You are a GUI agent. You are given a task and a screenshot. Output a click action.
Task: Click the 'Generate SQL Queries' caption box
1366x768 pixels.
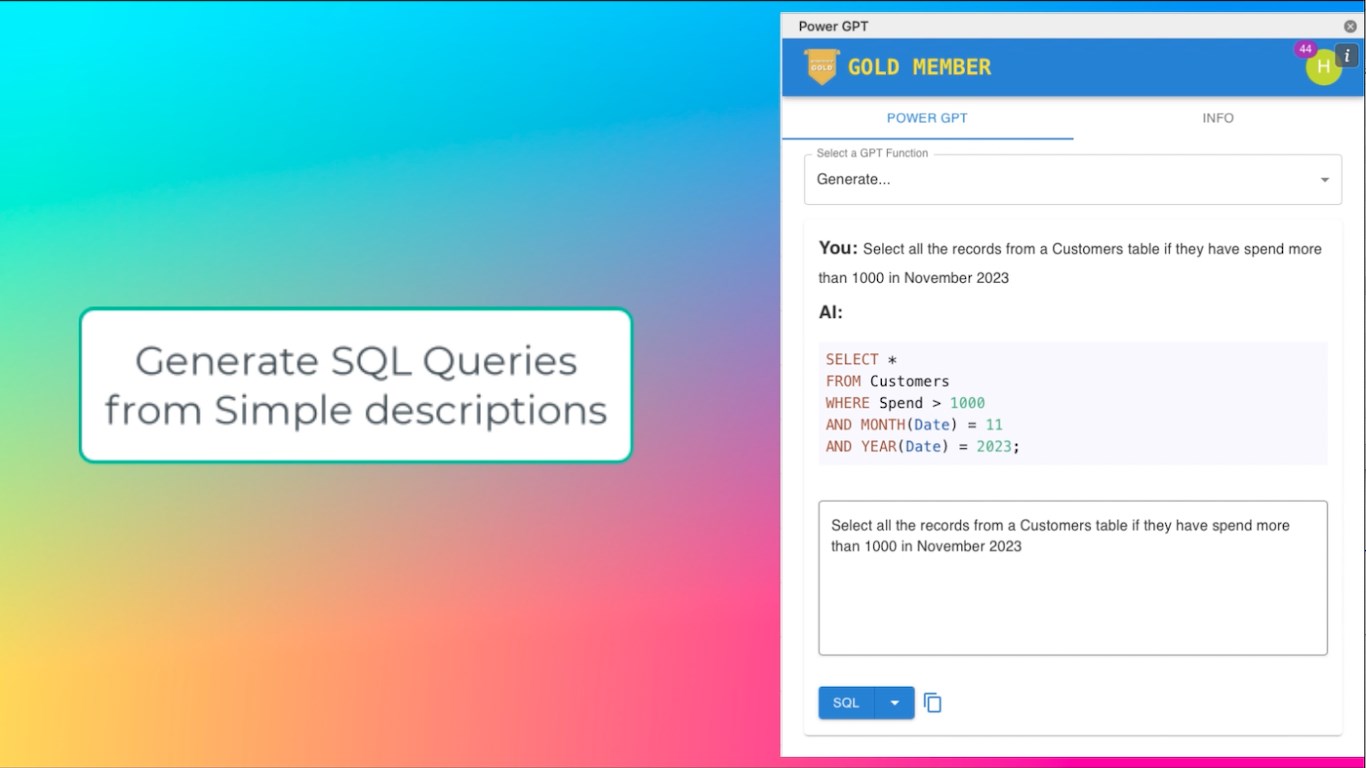pyautogui.click(x=356, y=385)
